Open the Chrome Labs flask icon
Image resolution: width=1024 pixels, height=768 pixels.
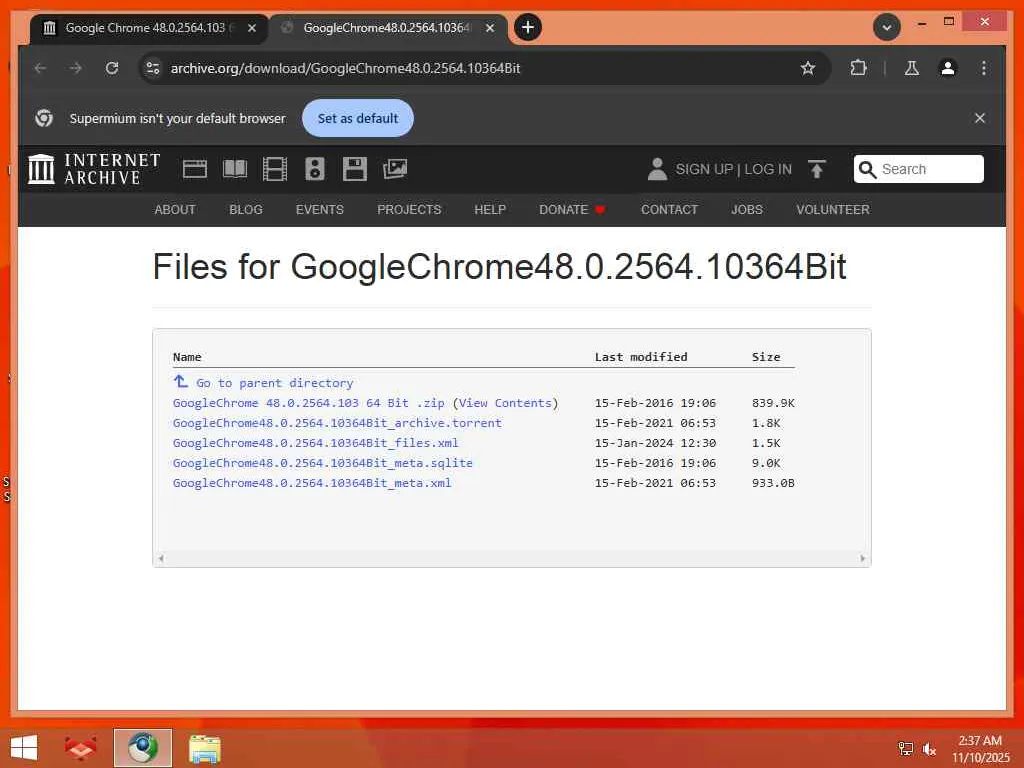point(912,68)
